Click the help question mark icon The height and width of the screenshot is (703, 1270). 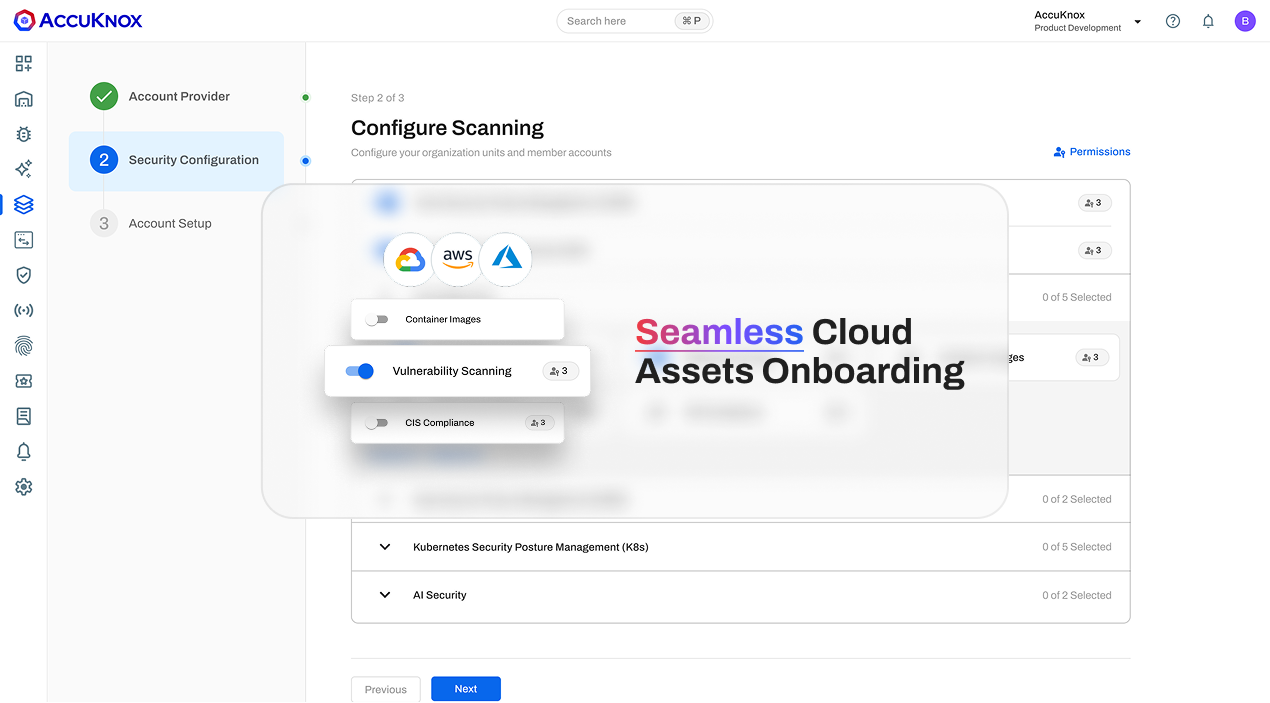point(1173,21)
